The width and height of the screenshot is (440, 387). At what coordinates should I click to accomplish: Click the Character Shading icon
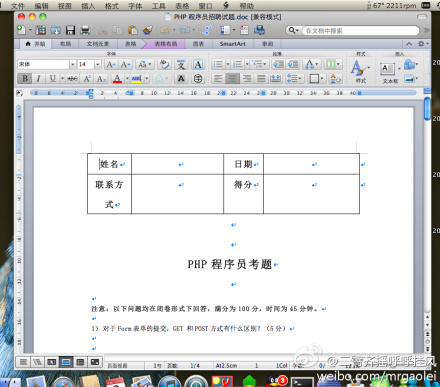(181, 79)
